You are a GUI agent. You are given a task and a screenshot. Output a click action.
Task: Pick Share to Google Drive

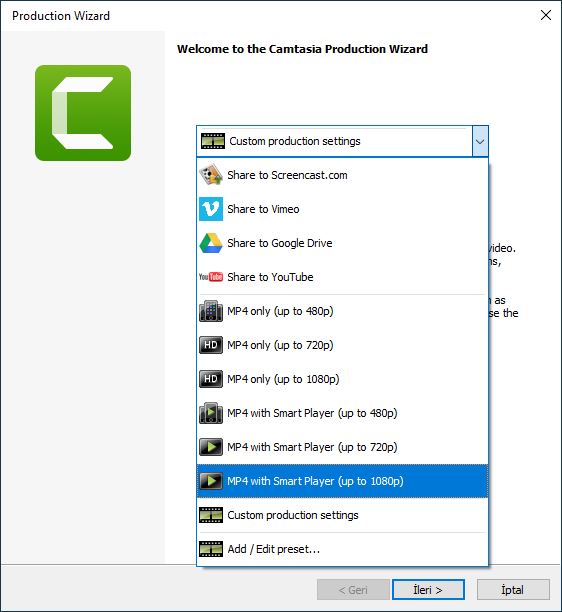pyautogui.click(x=342, y=243)
